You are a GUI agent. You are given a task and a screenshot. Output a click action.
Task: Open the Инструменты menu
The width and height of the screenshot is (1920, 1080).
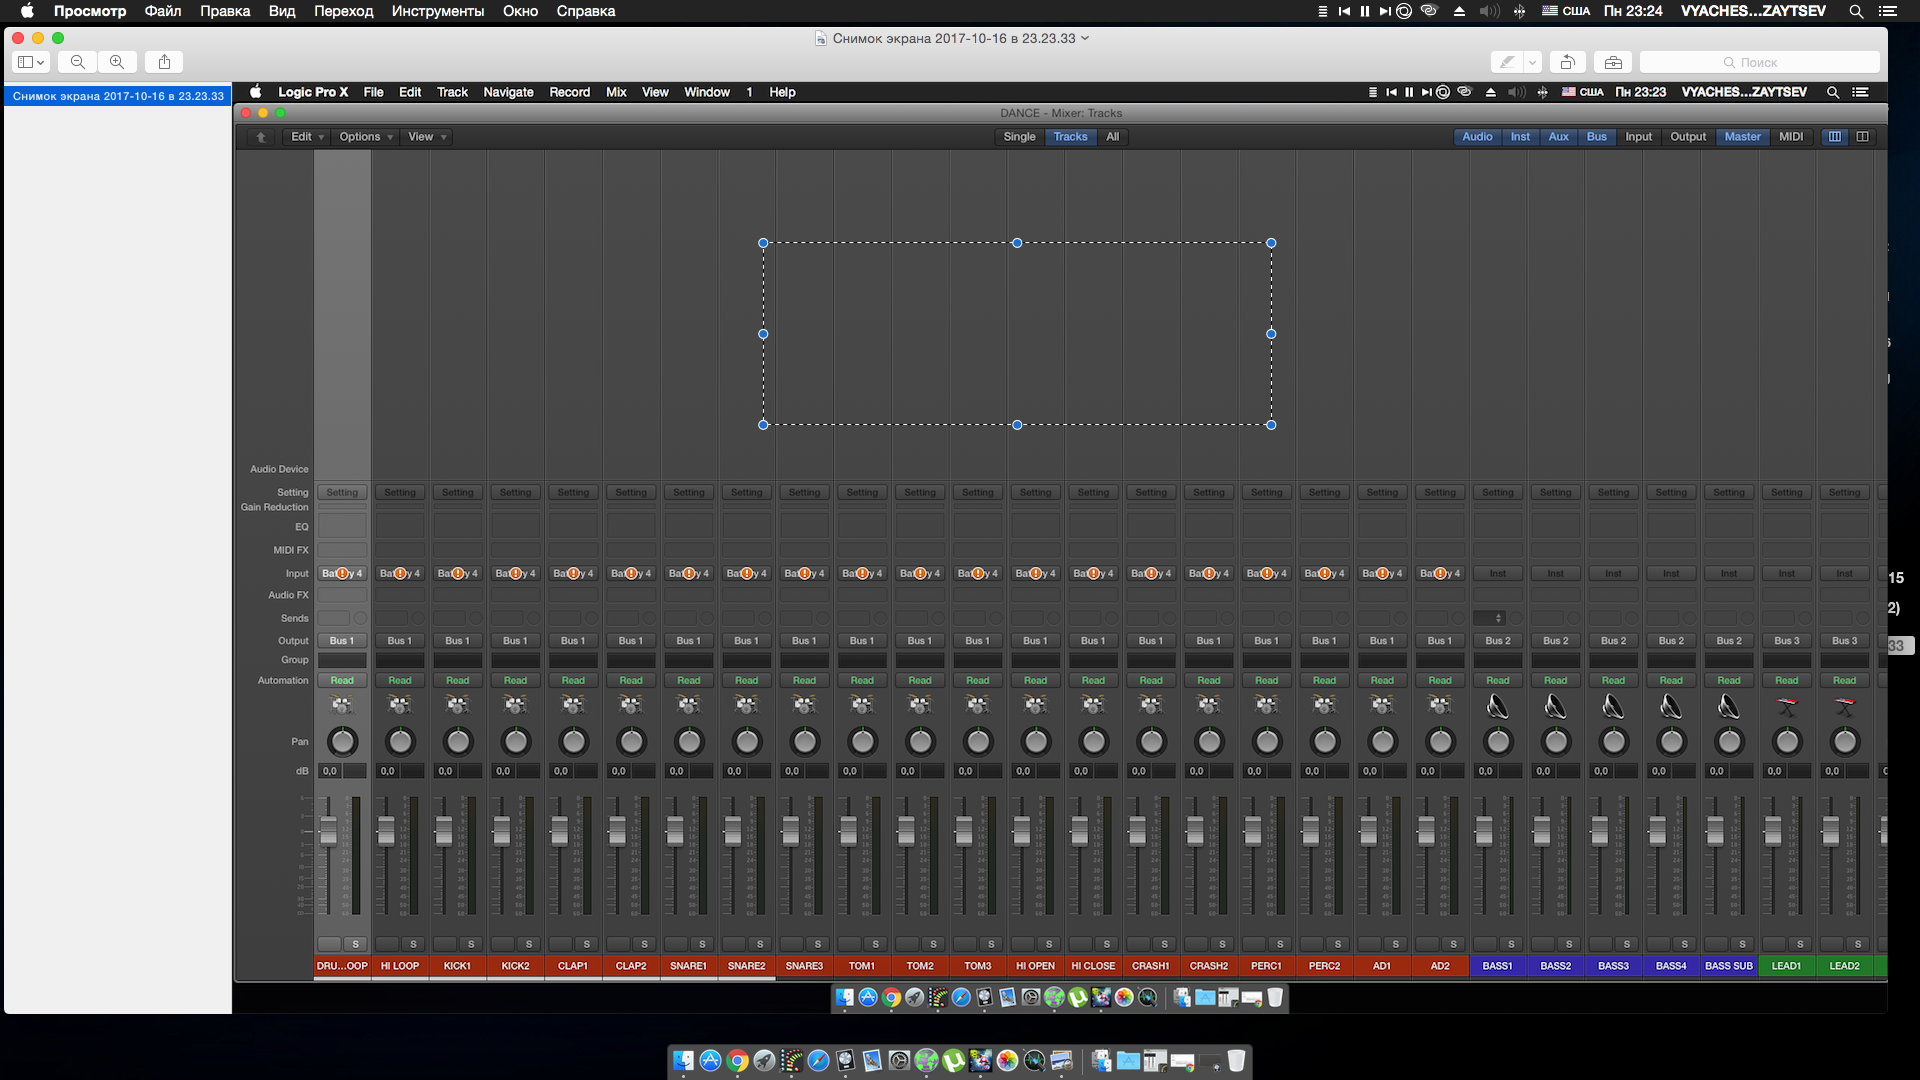[x=437, y=11]
